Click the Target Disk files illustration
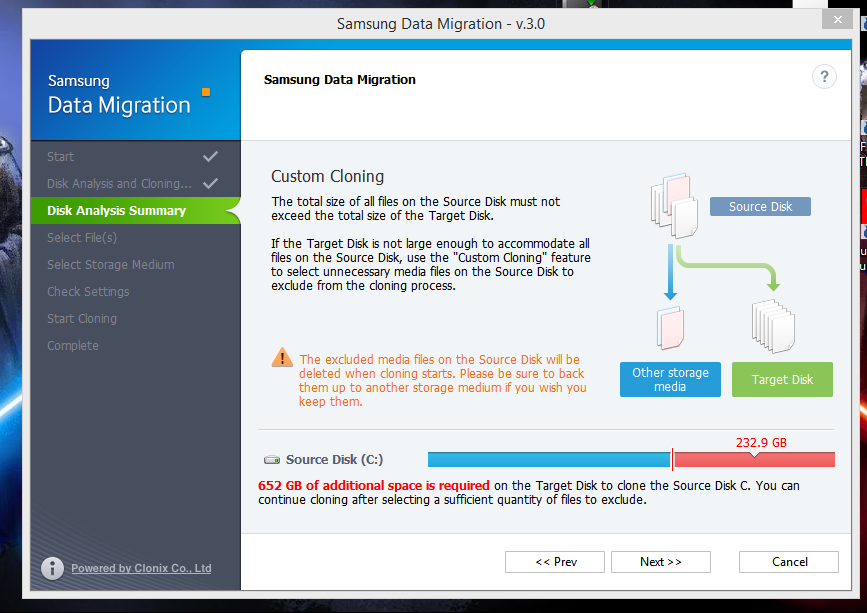Image resolution: width=867 pixels, height=613 pixels. tap(773, 326)
